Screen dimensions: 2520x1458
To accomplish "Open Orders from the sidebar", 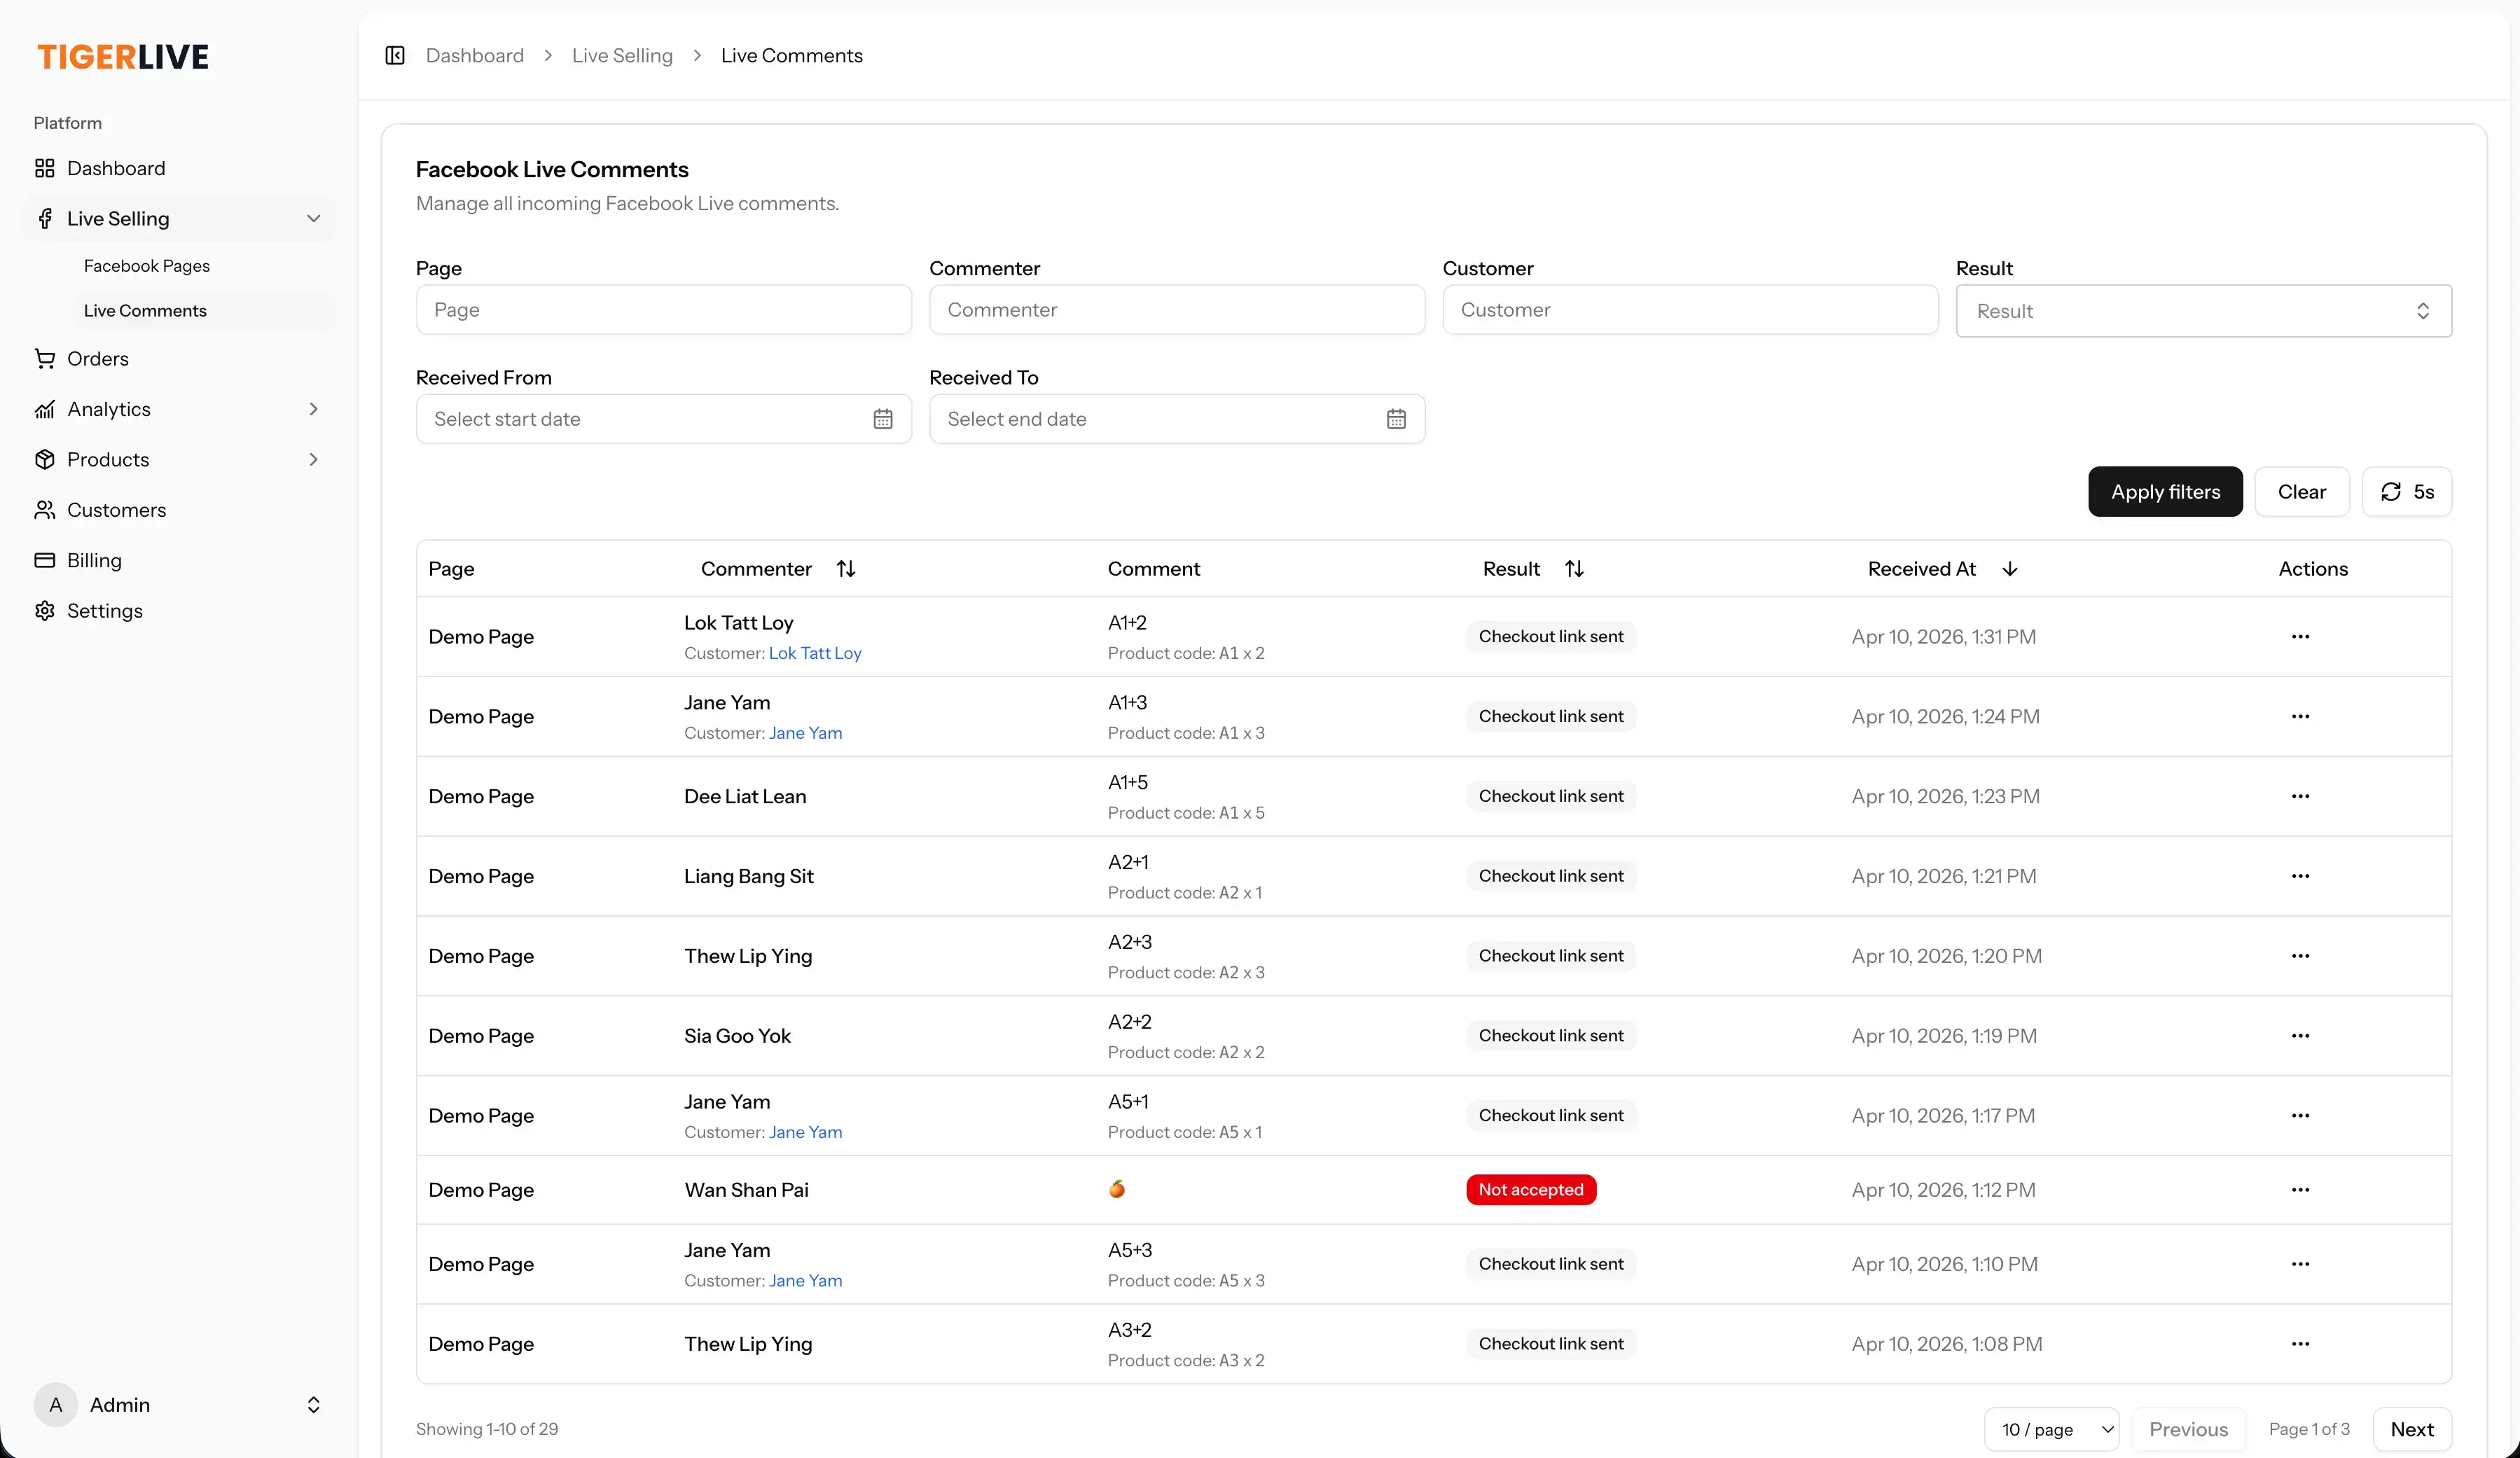I will coord(178,358).
